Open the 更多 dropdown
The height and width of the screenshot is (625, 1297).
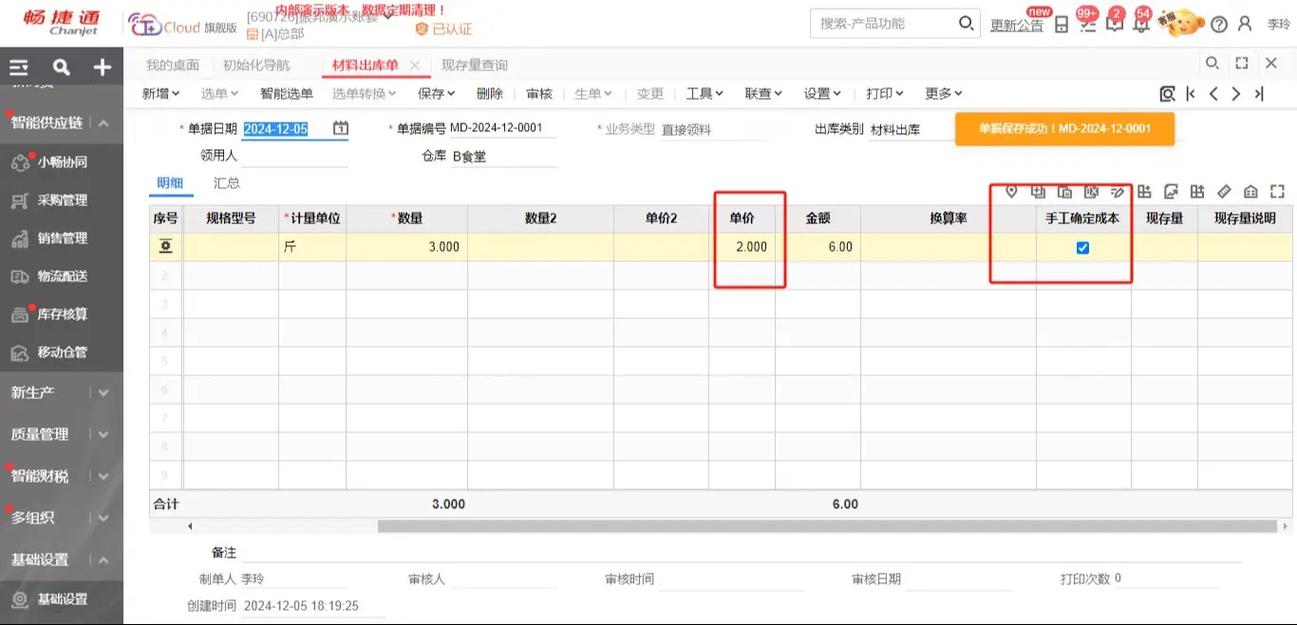[944, 93]
